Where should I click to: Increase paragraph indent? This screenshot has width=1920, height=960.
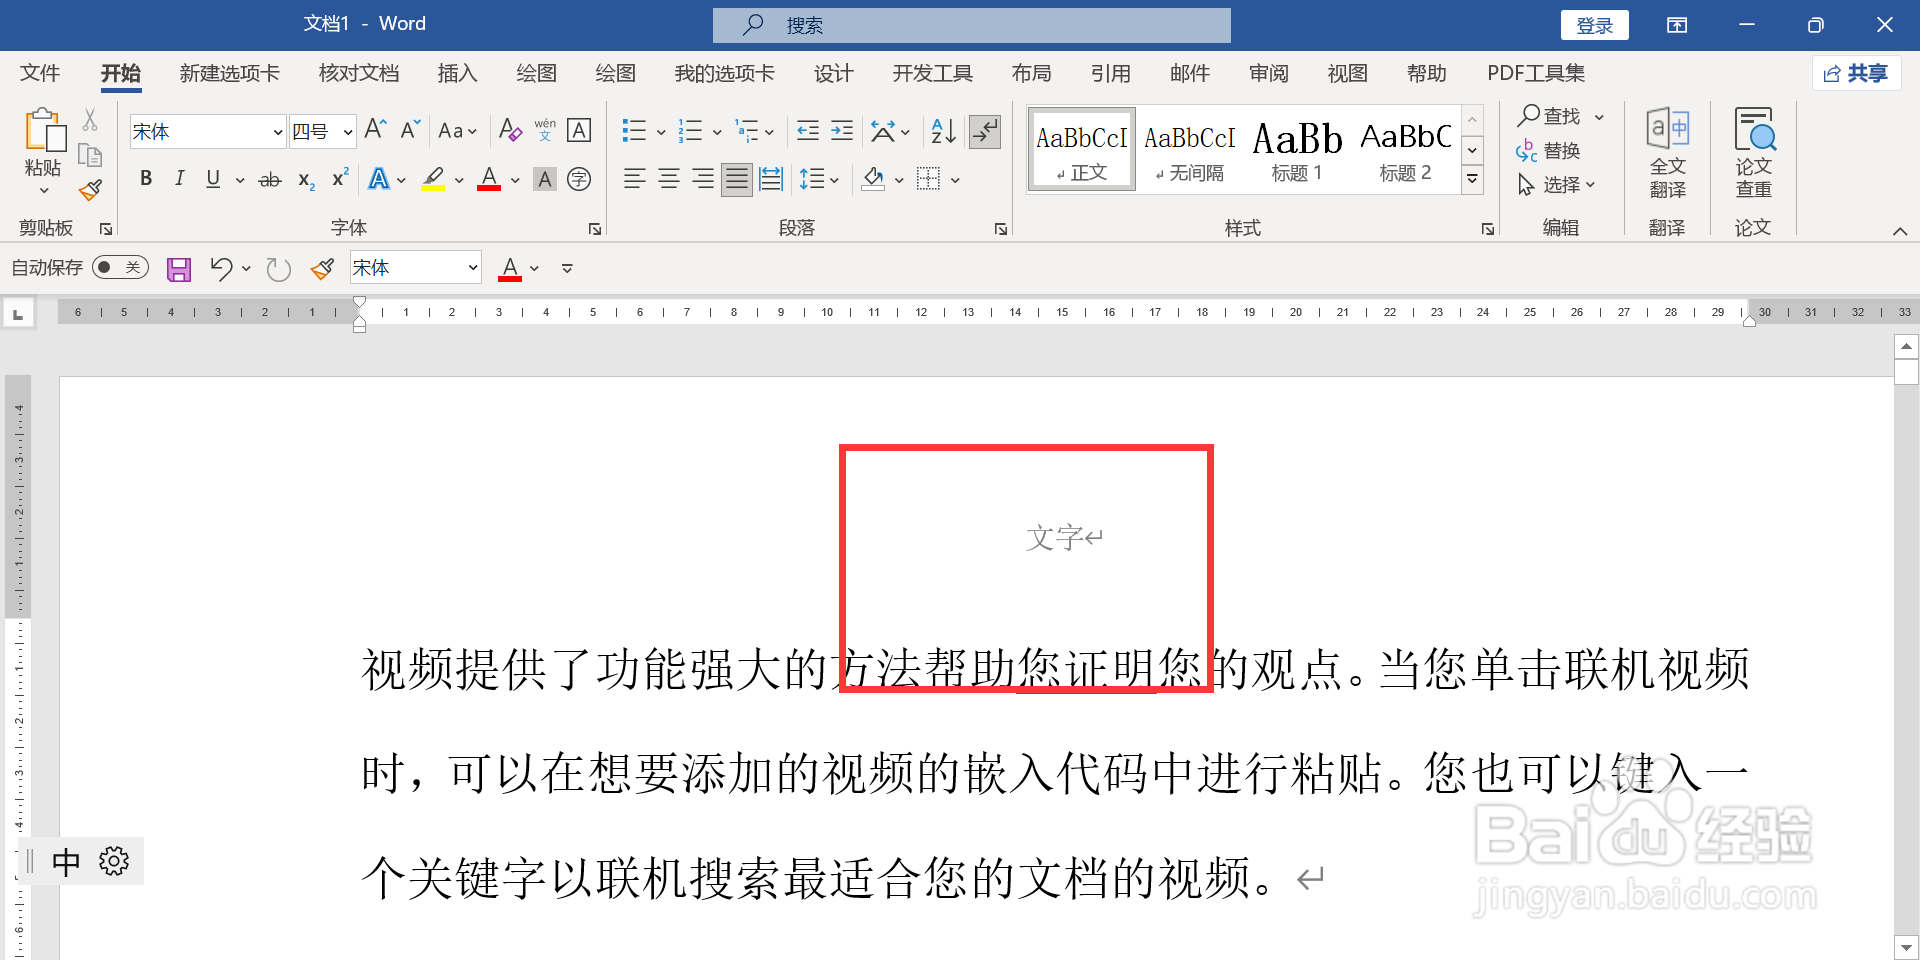[842, 131]
